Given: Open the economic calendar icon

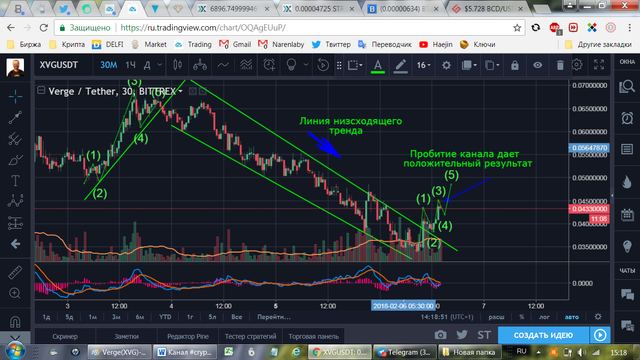Looking at the screenshot, I should 627,214.
